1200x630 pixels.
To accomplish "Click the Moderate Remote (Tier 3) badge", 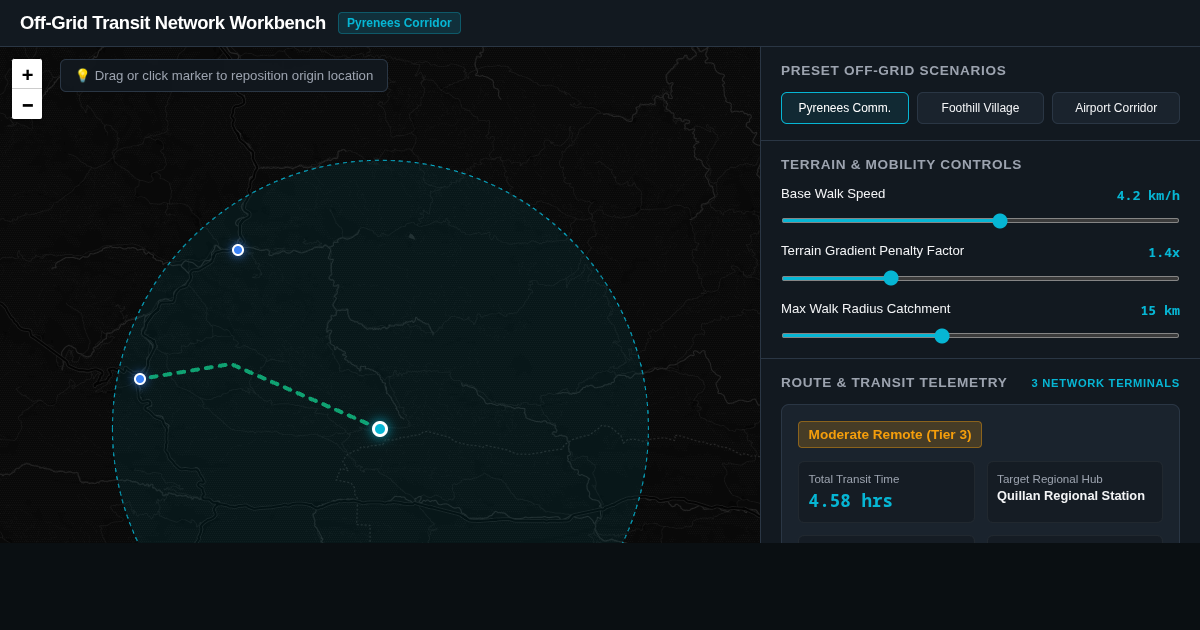I will click(890, 434).
